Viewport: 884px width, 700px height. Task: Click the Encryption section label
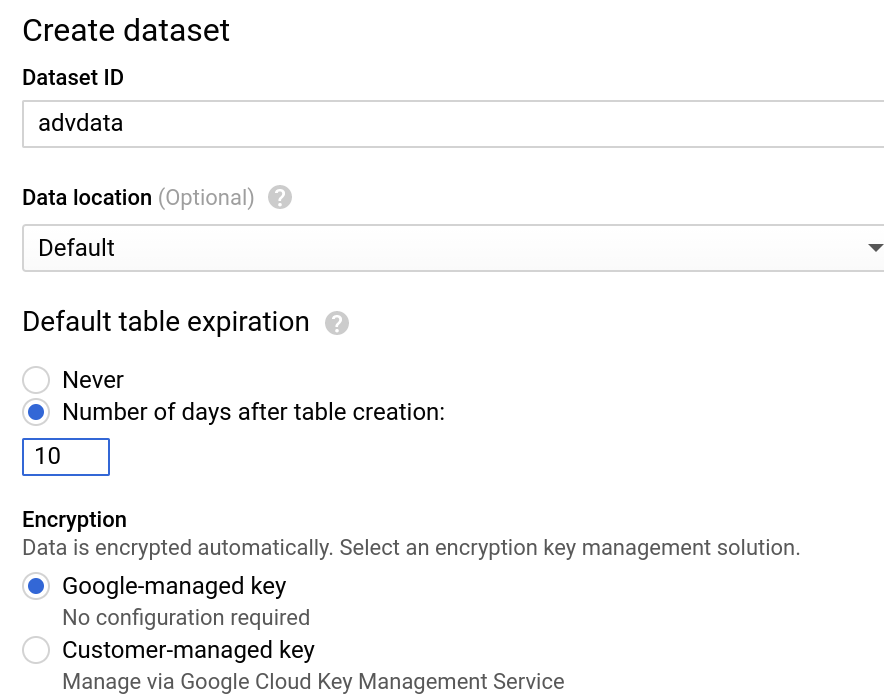tap(74, 519)
